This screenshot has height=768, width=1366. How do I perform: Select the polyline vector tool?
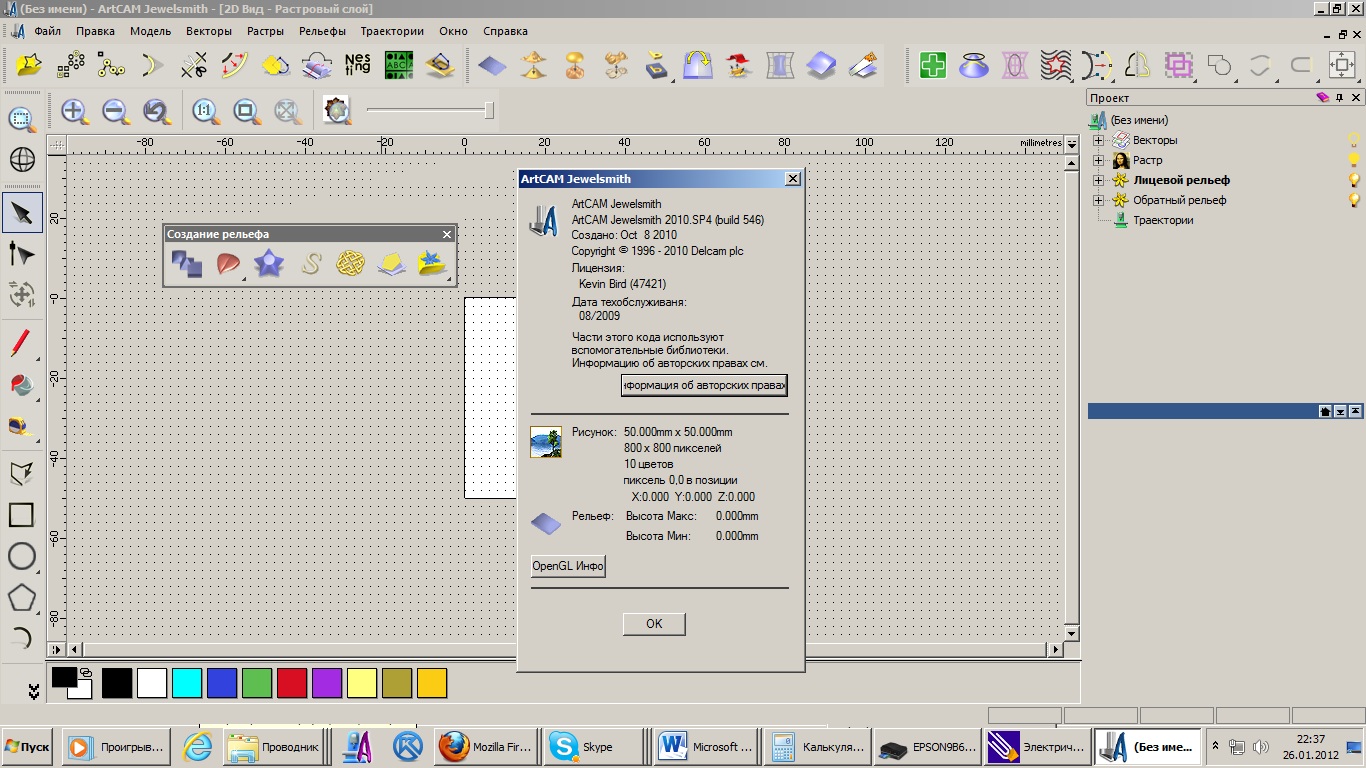coord(22,472)
